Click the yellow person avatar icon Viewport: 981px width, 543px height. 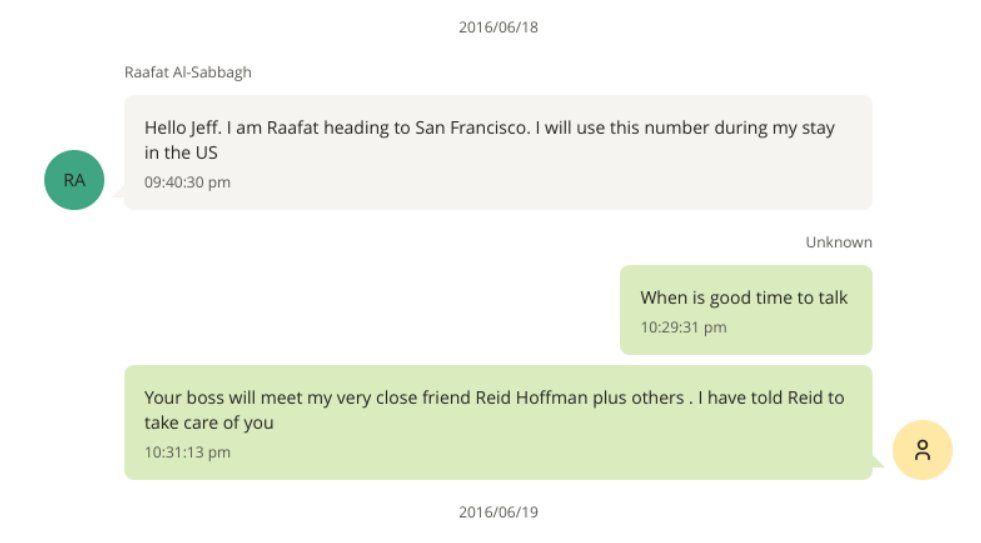[x=922, y=450]
